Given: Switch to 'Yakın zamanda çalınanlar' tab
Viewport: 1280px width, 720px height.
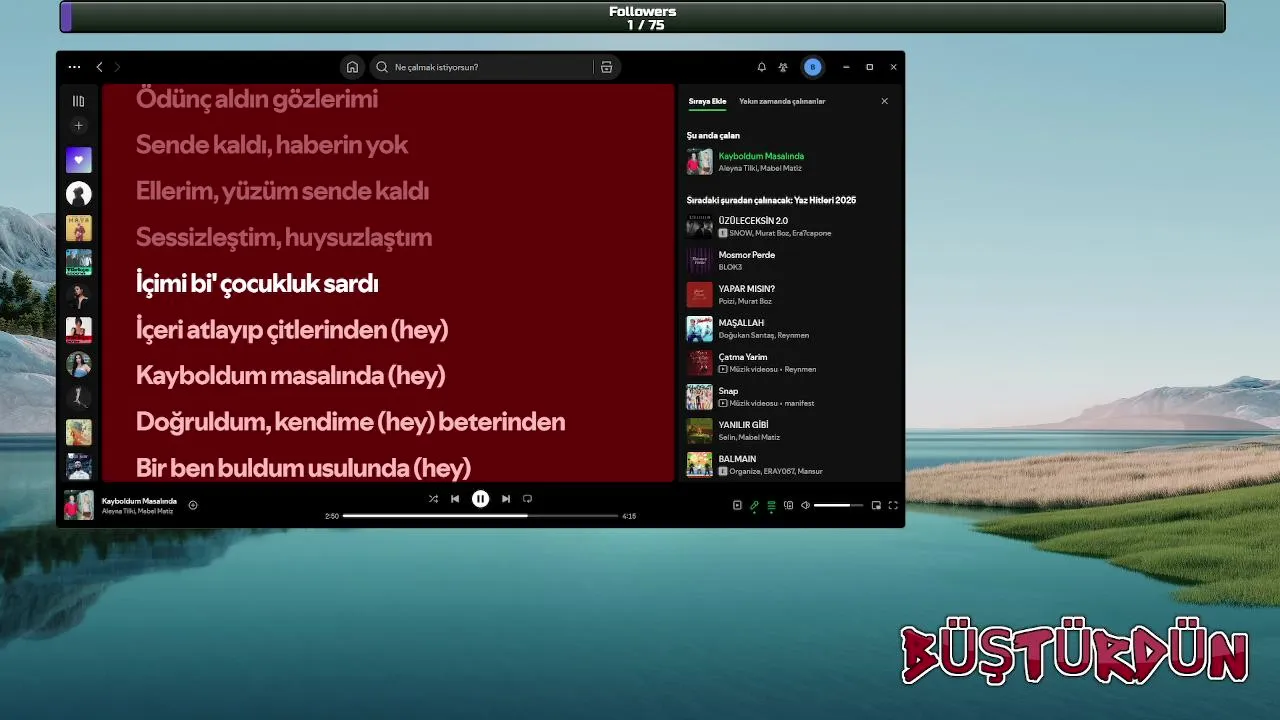Looking at the screenshot, I should [x=782, y=101].
